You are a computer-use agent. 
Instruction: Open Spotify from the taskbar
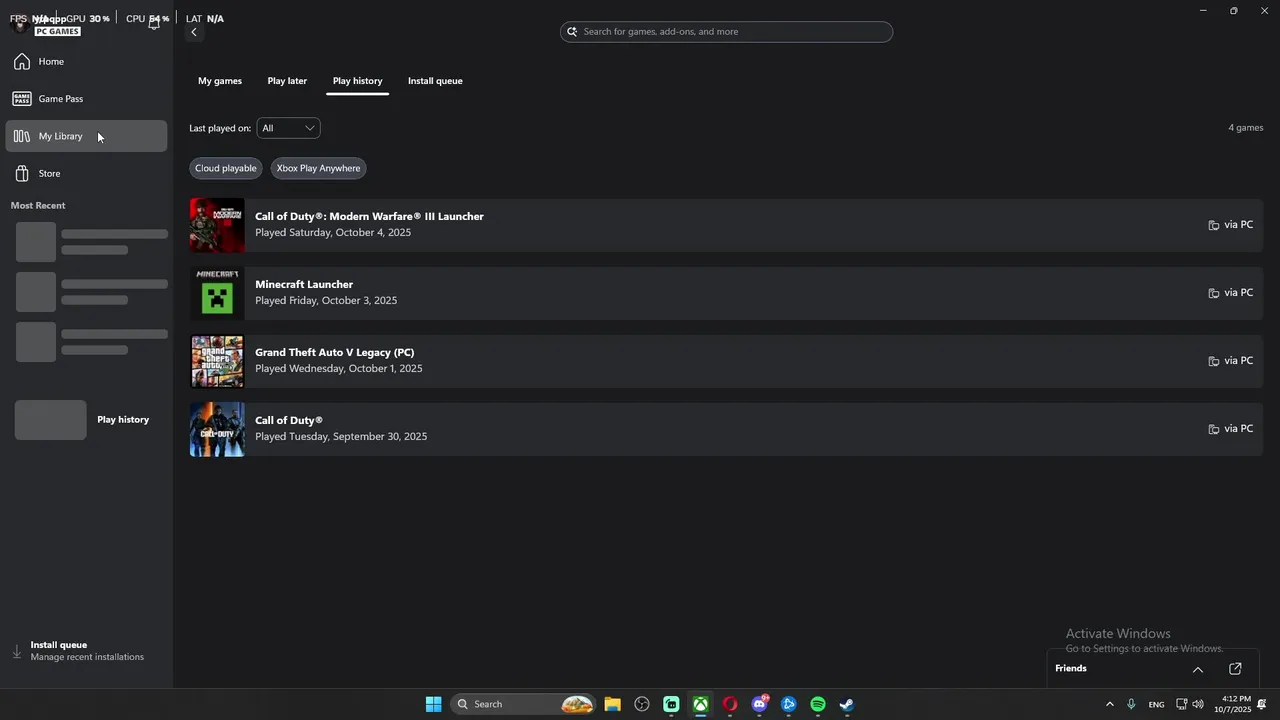click(818, 704)
